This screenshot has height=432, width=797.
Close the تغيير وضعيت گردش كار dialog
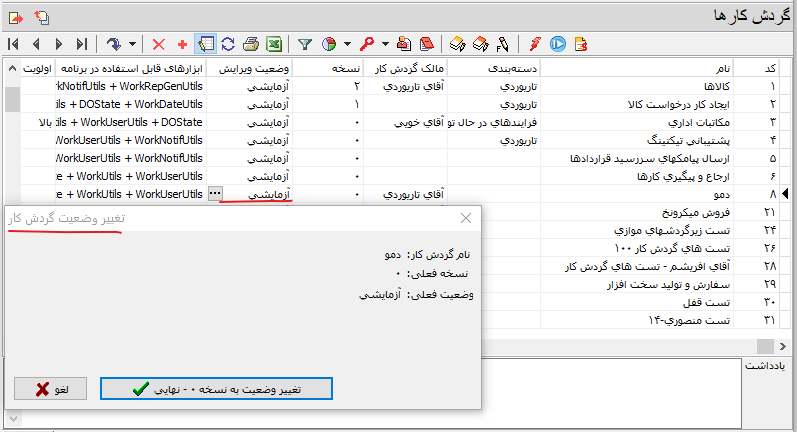coord(466,218)
